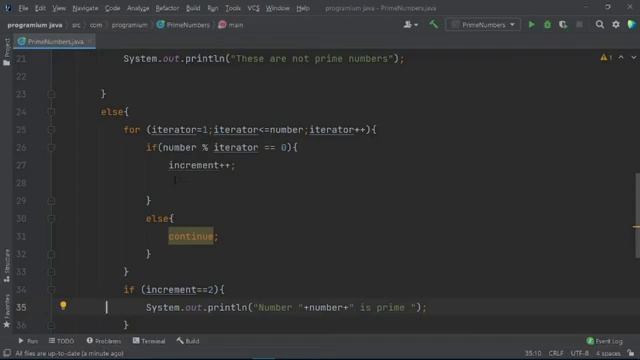Click the lightbulb quick-fix icon on line 35
This screenshot has height=360, width=640.
pos(63,305)
